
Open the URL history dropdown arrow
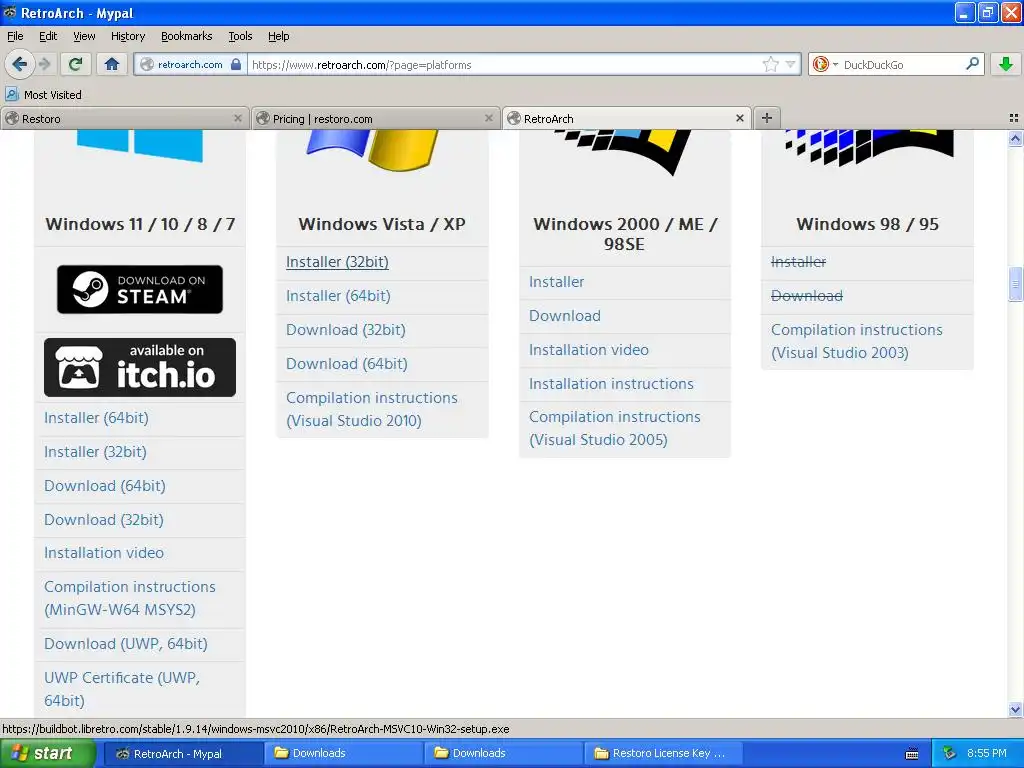coord(790,64)
